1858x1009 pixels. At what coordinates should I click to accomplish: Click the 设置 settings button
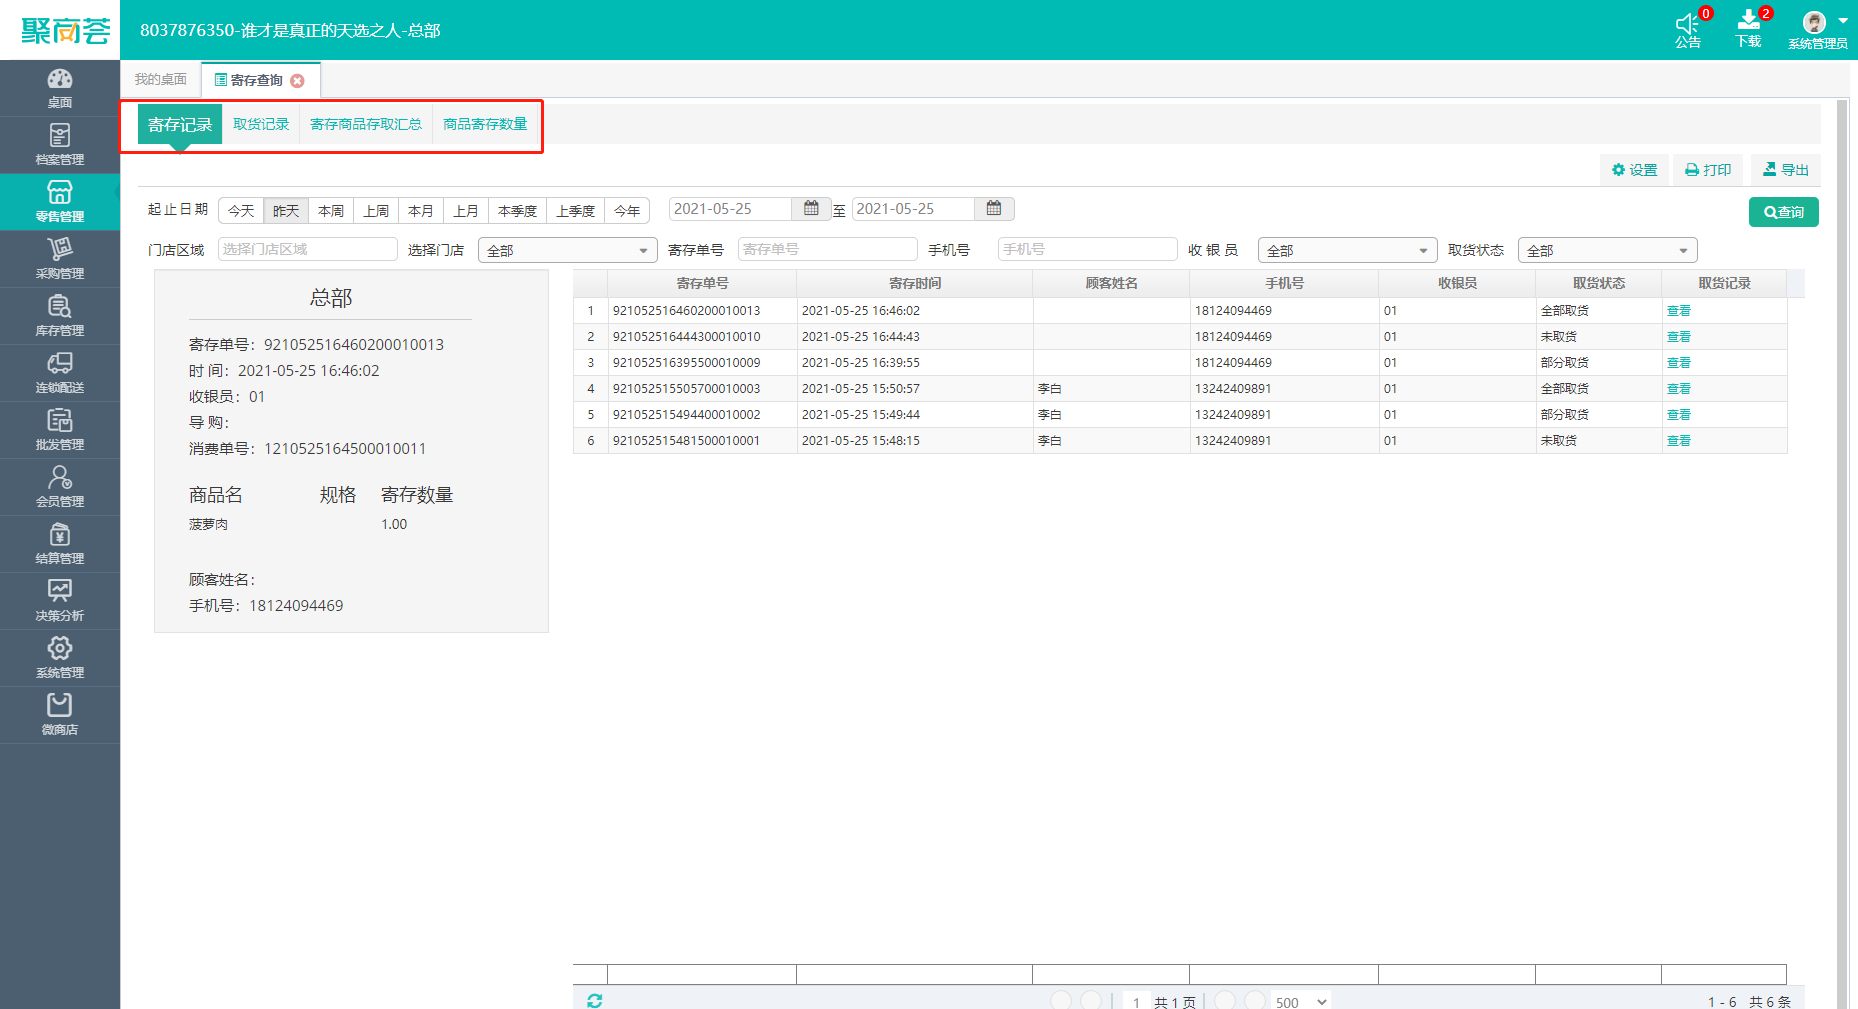click(x=1634, y=170)
